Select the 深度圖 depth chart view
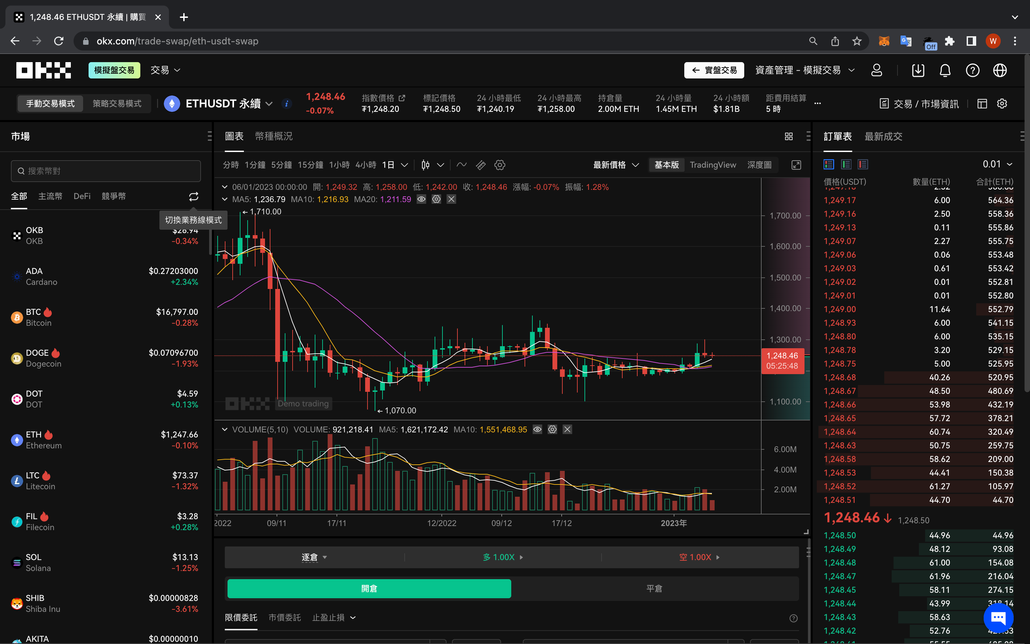The width and height of the screenshot is (1030, 644). [x=759, y=165]
